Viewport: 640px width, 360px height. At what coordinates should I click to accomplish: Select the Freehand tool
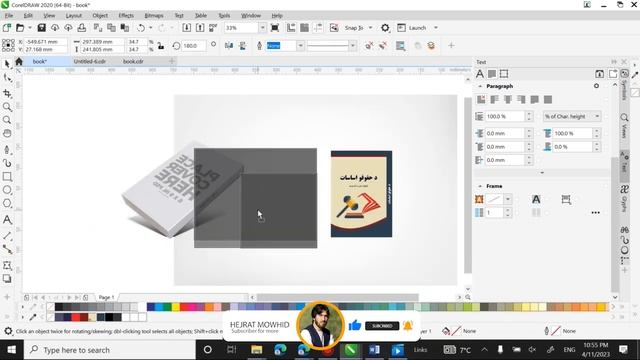[x=7, y=150]
